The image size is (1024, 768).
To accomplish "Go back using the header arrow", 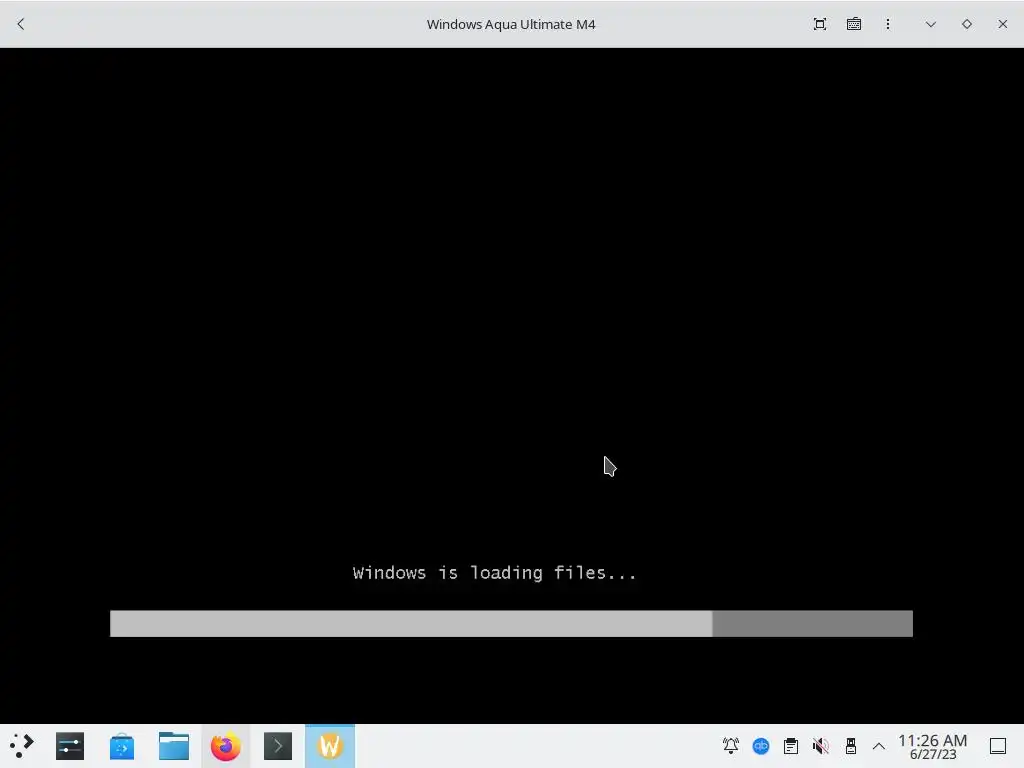I will pyautogui.click(x=21, y=24).
